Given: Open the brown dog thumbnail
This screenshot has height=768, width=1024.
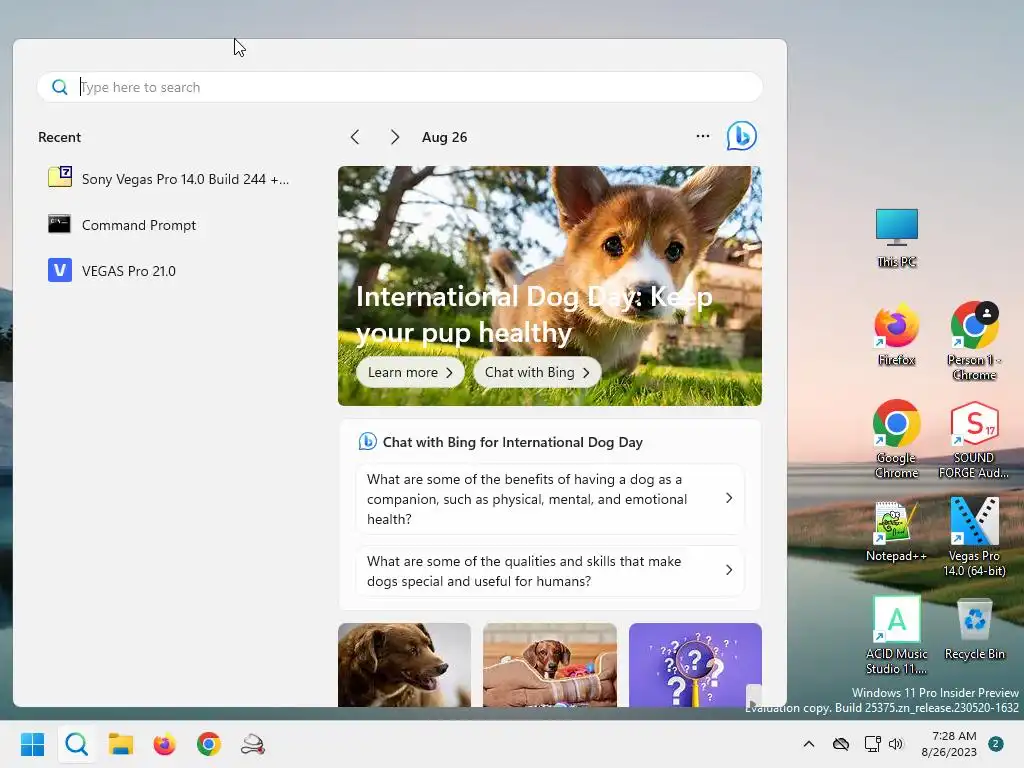Looking at the screenshot, I should 404,665.
